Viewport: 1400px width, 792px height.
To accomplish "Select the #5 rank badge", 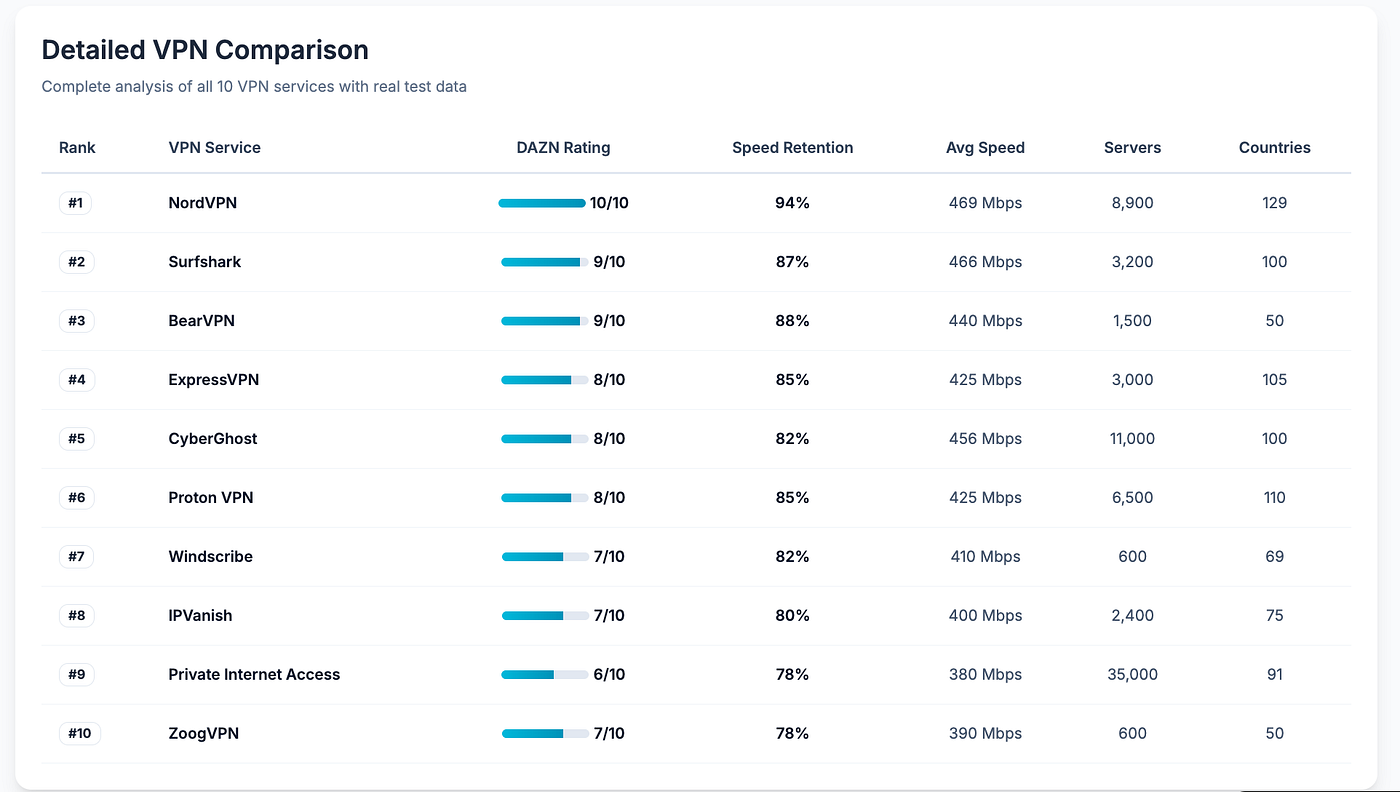I will click(x=76, y=439).
